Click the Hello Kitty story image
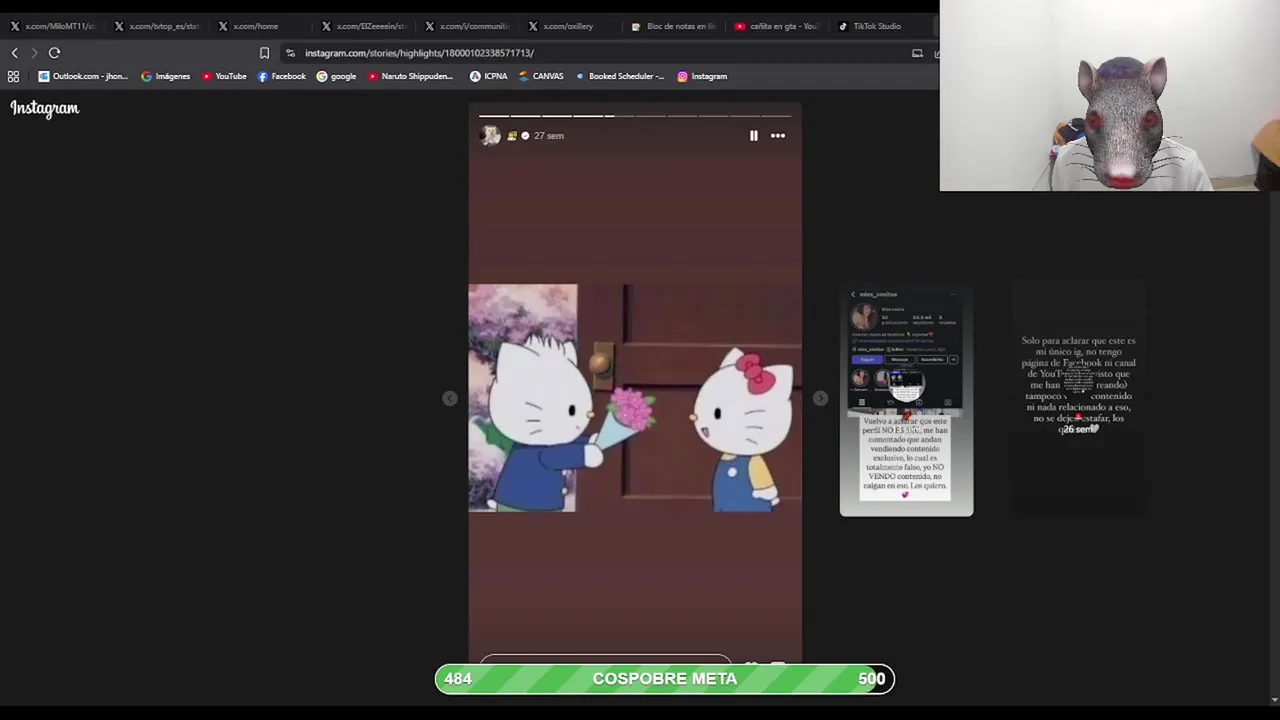Screen dimensions: 1280x720 tap(635, 398)
